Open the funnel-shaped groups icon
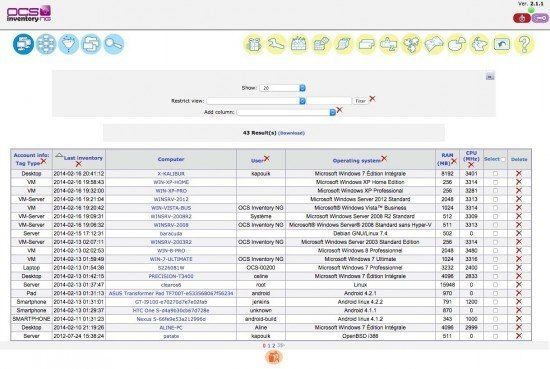 [x=68, y=44]
